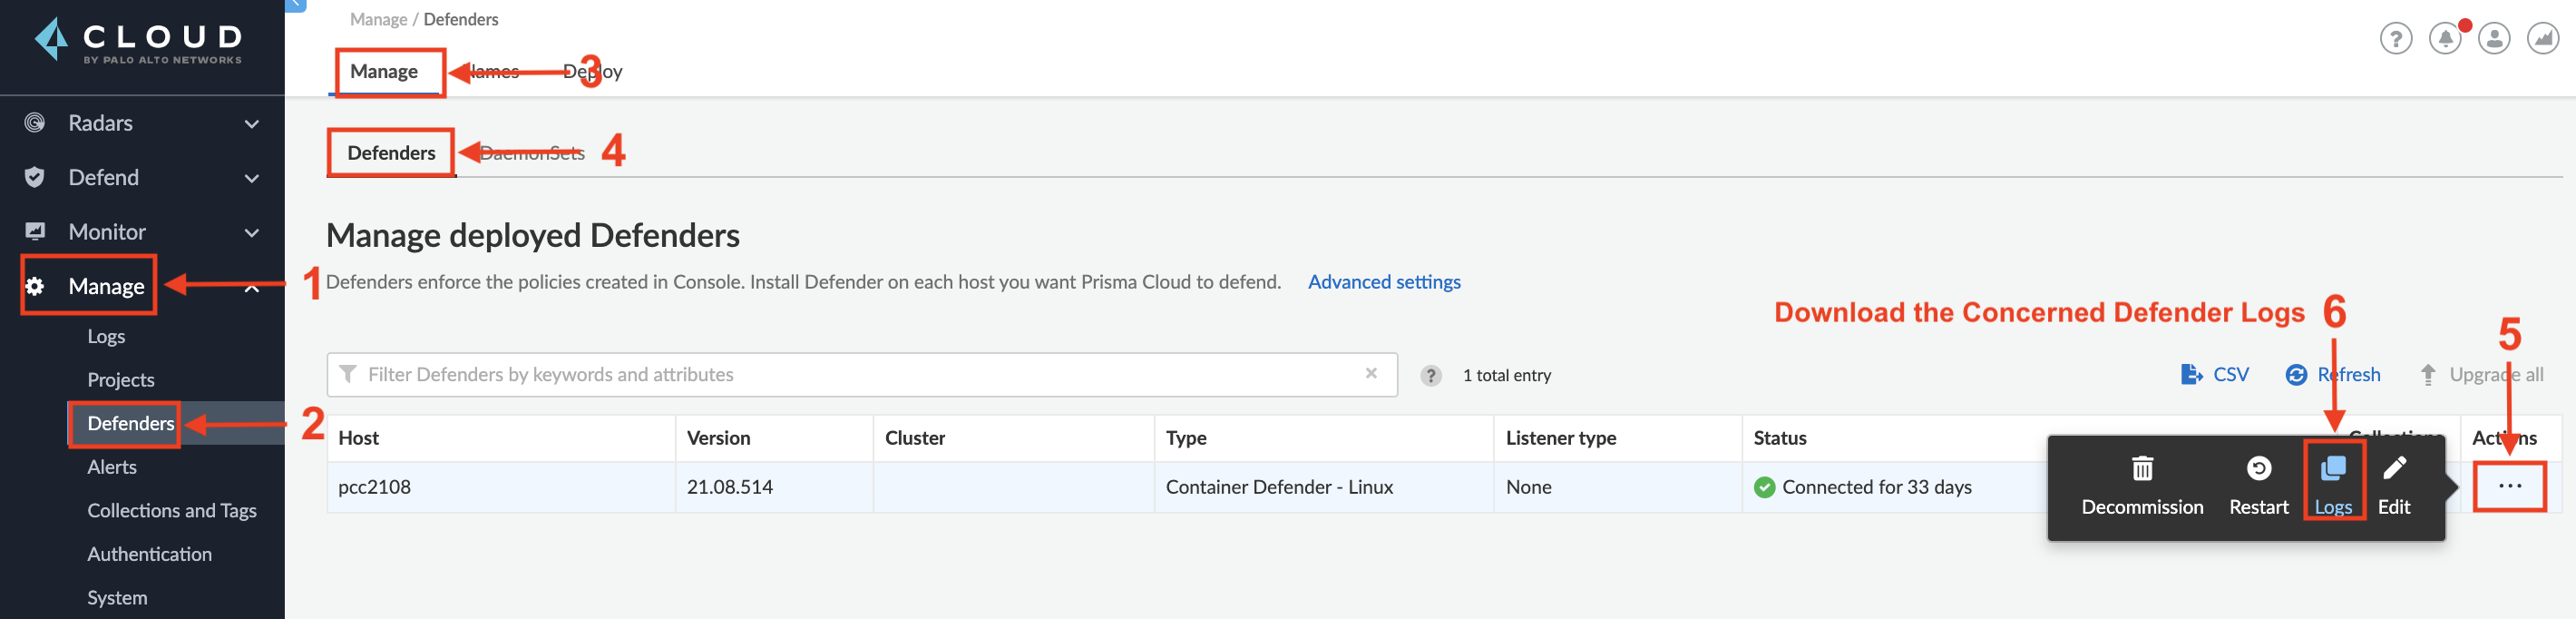Click the help question mark icon

coord(2395,39)
